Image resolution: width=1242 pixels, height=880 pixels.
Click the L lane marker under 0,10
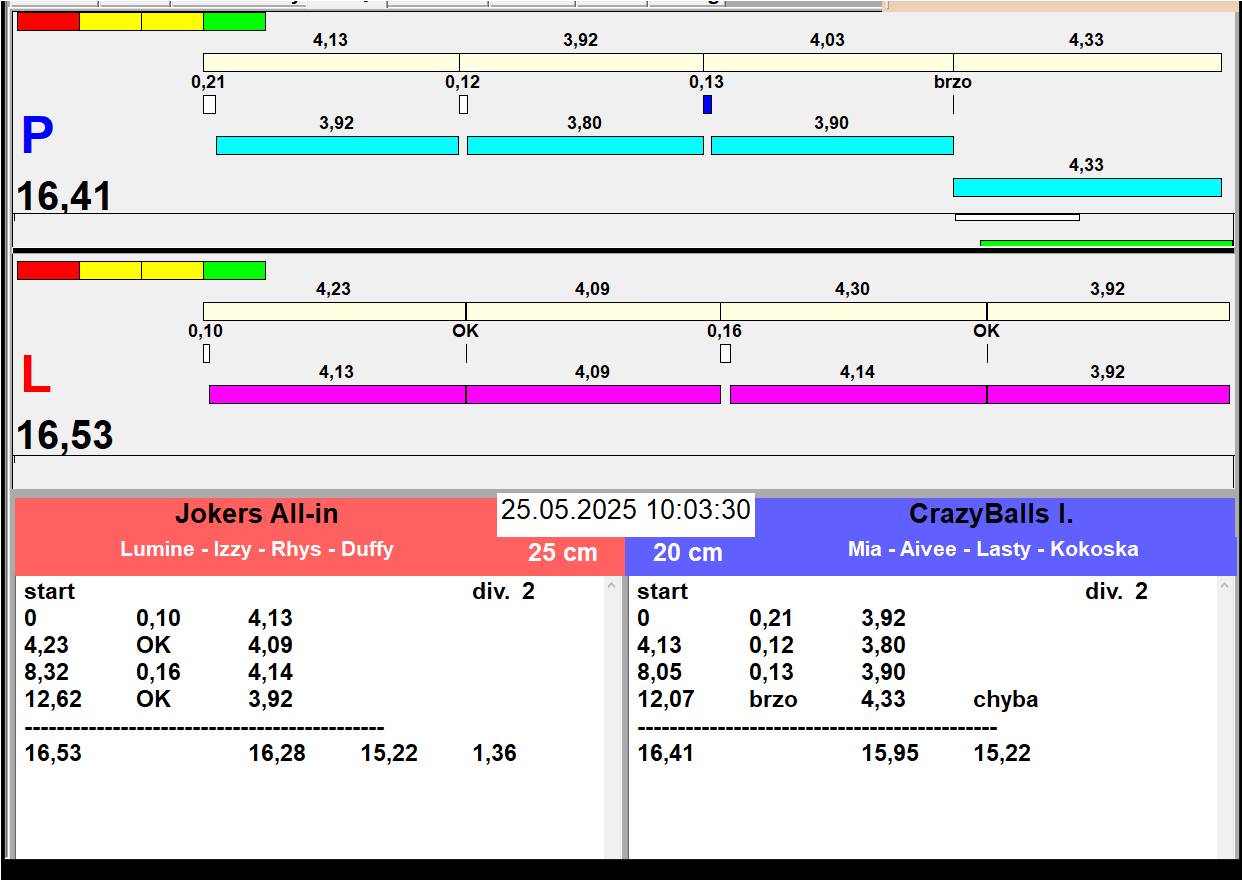click(x=206, y=353)
